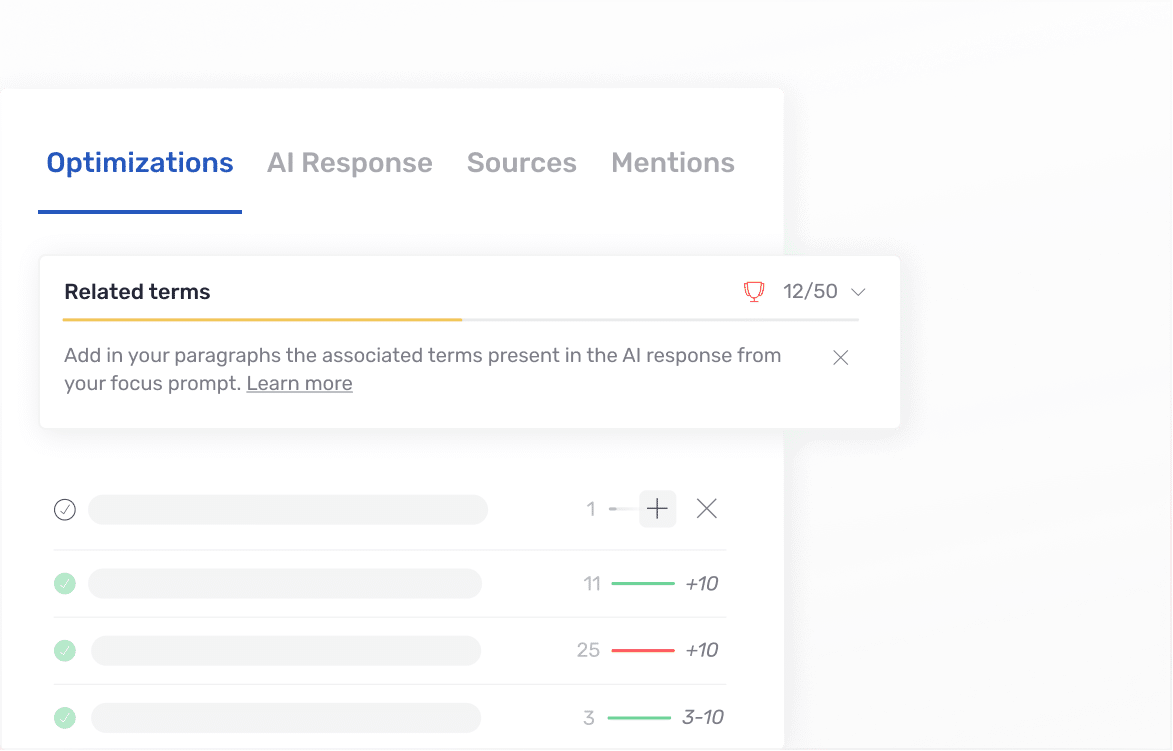Image resolution: width=1173 pixels, height=751 pixels.
Task: Toggle the green check on the second term
Action: point(65,583)
